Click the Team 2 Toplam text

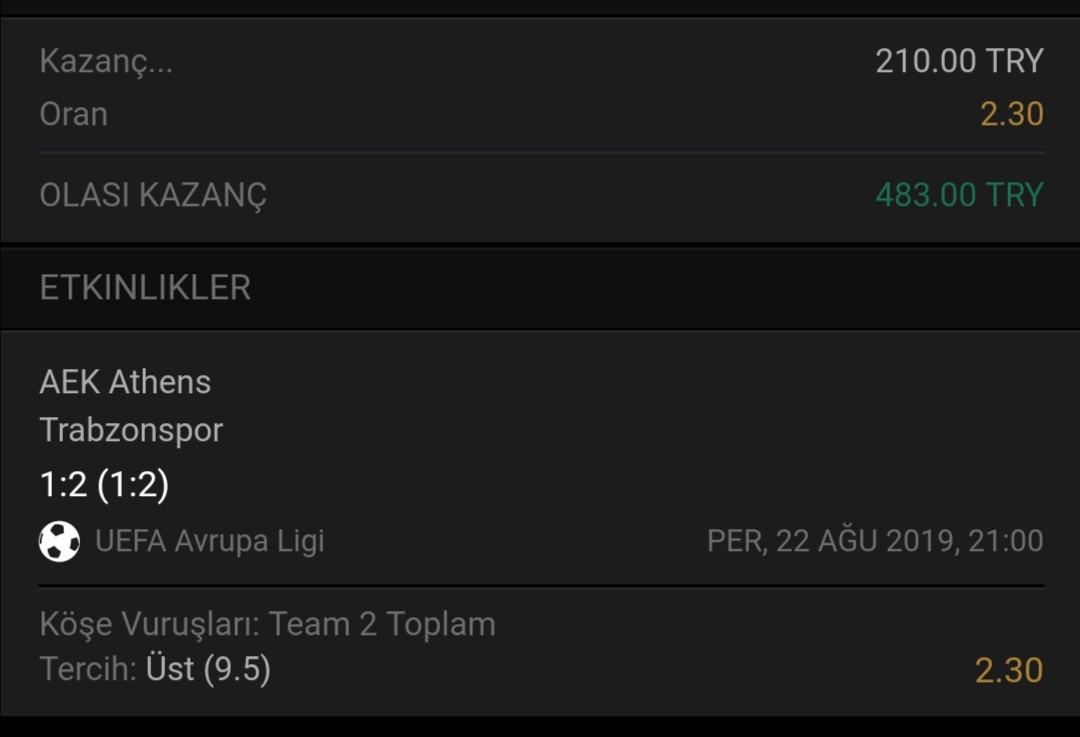coord(382,625)
